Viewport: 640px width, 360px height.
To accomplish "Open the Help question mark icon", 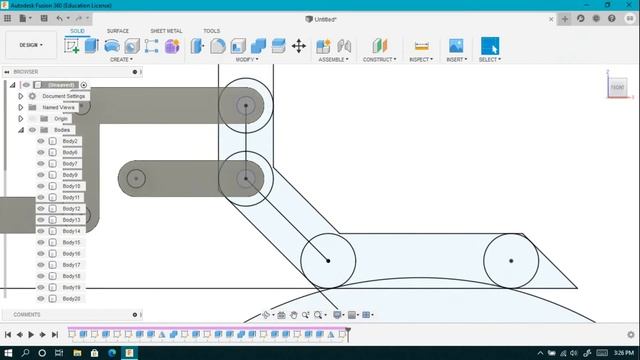I will [611, 19].
